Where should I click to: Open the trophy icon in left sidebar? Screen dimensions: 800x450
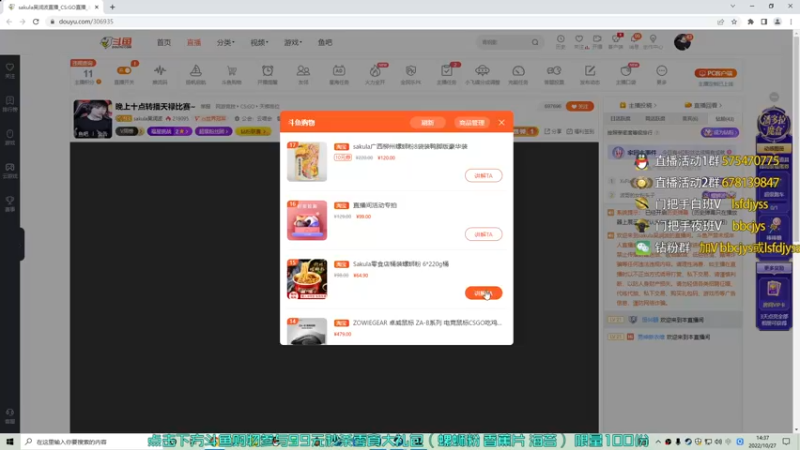coord(10,201)
